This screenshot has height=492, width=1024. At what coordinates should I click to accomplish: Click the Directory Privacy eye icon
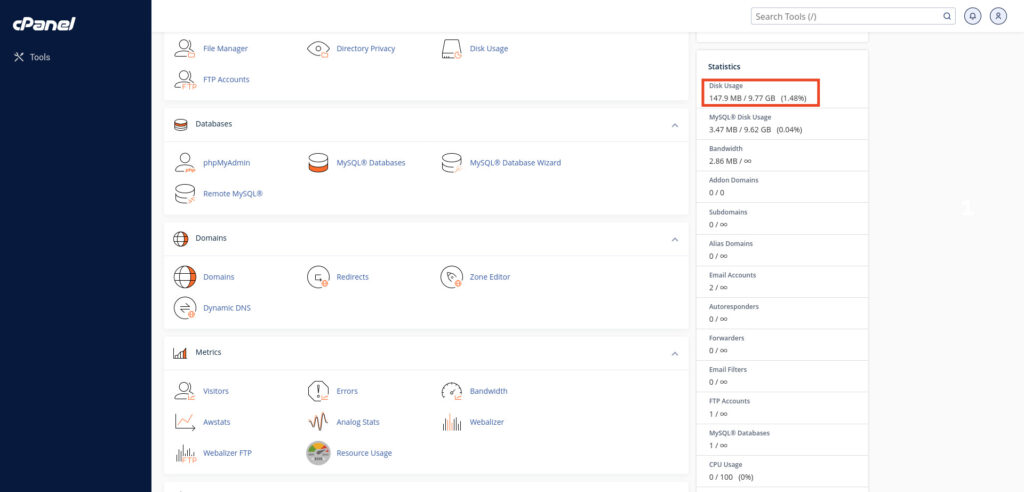coord(318,48)
